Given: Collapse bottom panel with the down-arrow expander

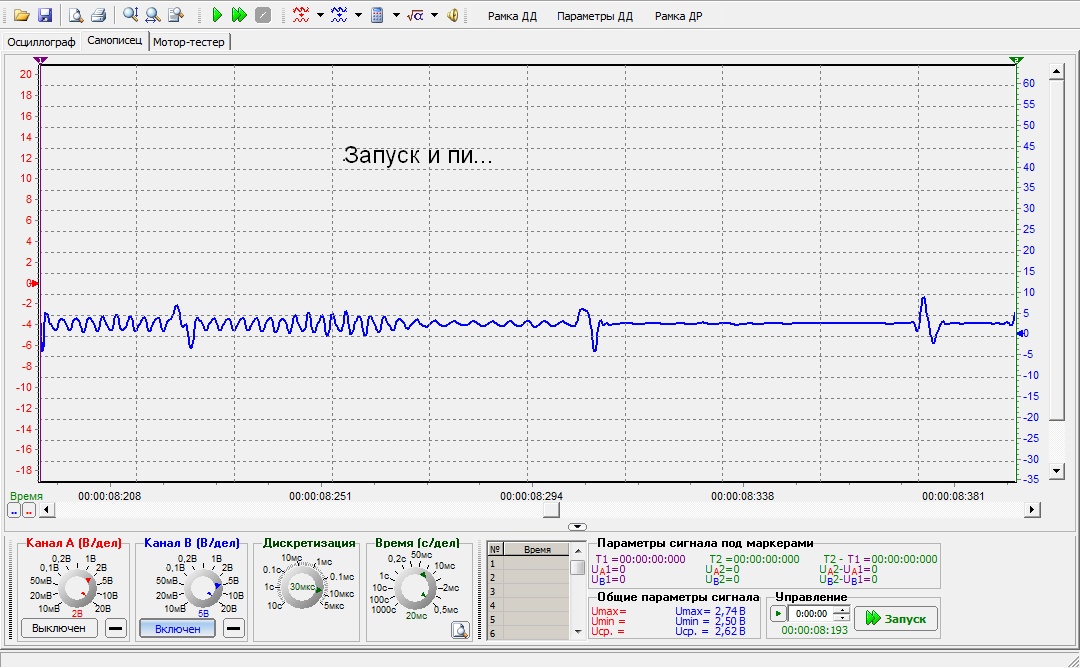Looking at the screenshot, I should pyautogui.click(x=577, y=526).
